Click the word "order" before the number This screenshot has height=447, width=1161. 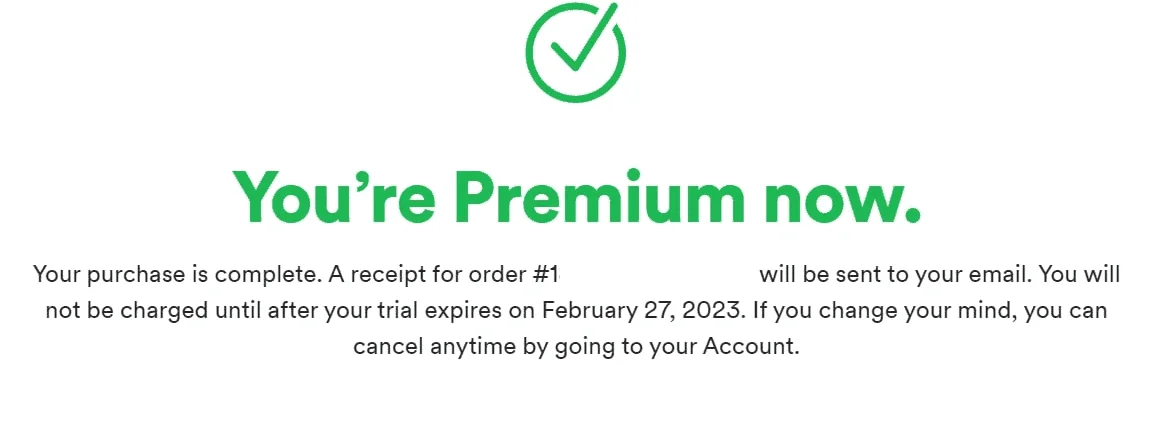(x=497, y=275)
